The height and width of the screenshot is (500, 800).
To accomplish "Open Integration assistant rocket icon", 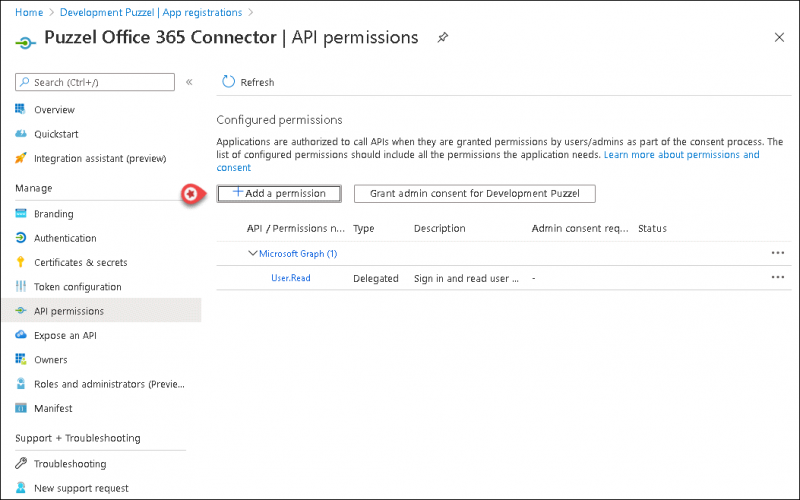I will point(22,158).
